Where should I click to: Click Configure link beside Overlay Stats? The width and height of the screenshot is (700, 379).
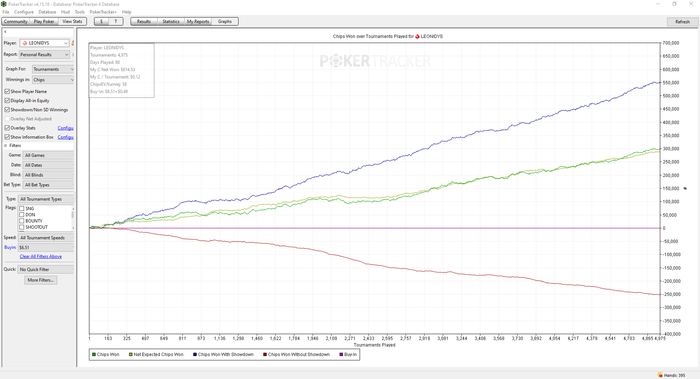[66, 128]
